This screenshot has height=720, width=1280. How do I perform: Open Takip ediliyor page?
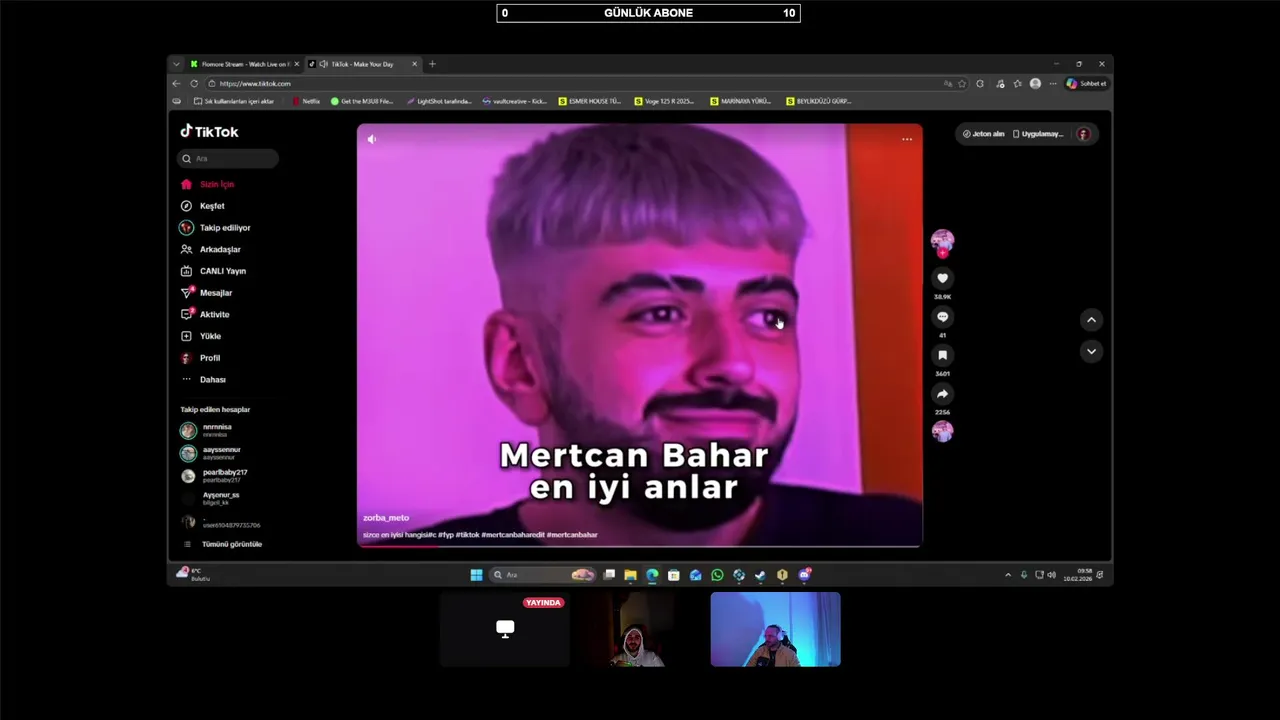(216, 228)
